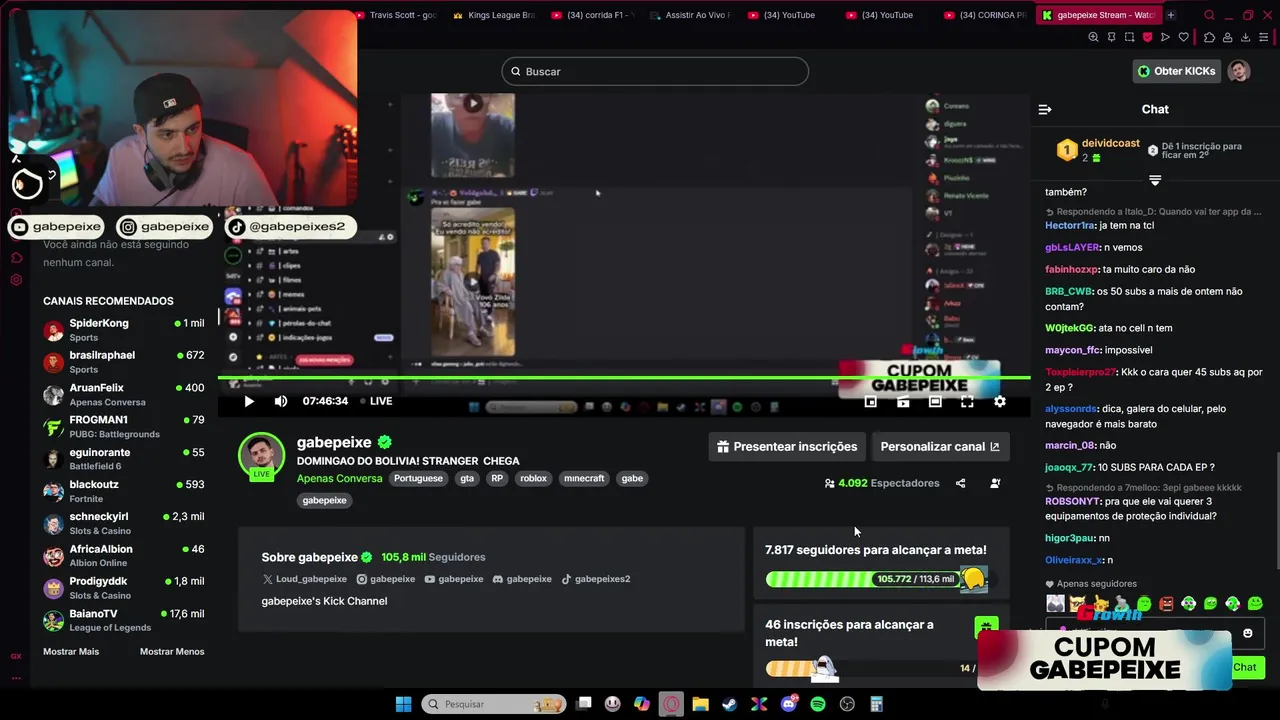
Task: Open picture-in-picture on the player
Action: click(x=871, y=401)
